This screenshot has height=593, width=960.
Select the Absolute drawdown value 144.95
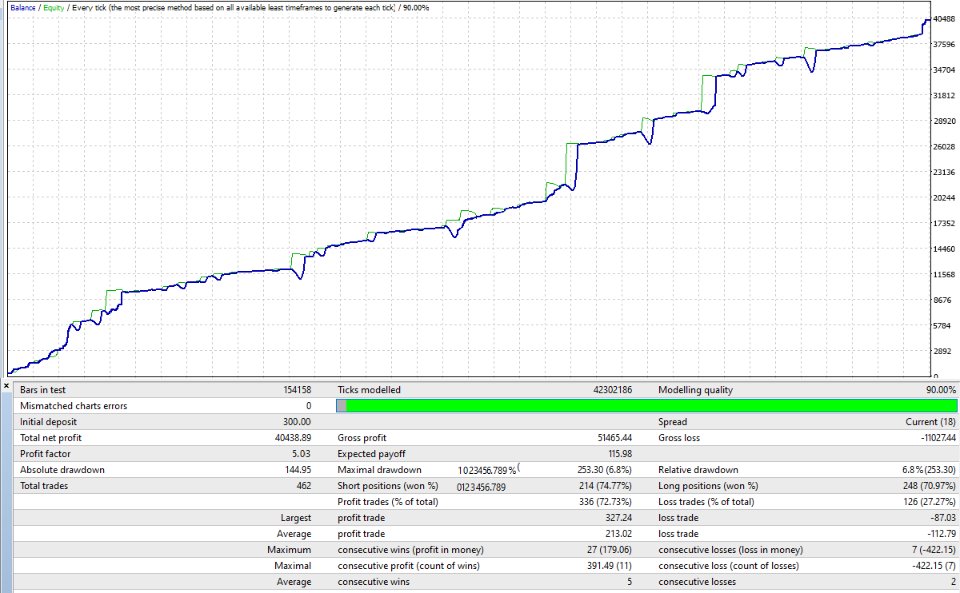pos(298,469)
